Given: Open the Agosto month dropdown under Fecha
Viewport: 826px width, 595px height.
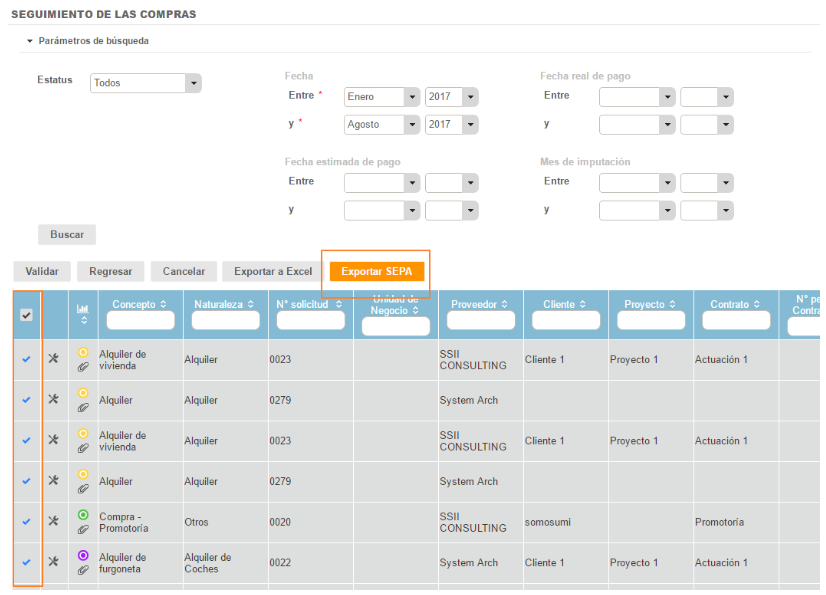Looking at the screenshot, I should tap(382, 125).
